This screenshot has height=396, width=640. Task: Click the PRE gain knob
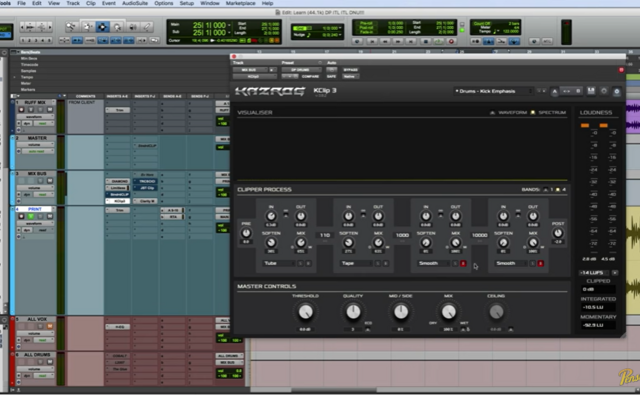point(246,233)
